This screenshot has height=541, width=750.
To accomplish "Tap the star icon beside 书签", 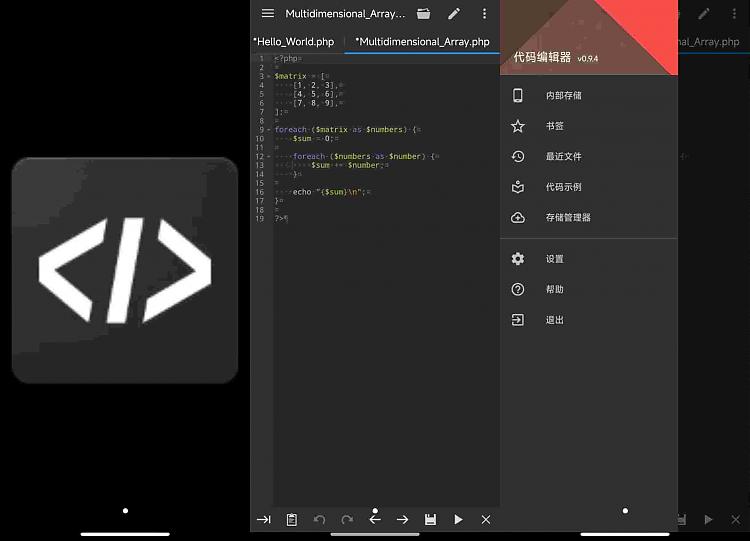I will tap(518, 126).
